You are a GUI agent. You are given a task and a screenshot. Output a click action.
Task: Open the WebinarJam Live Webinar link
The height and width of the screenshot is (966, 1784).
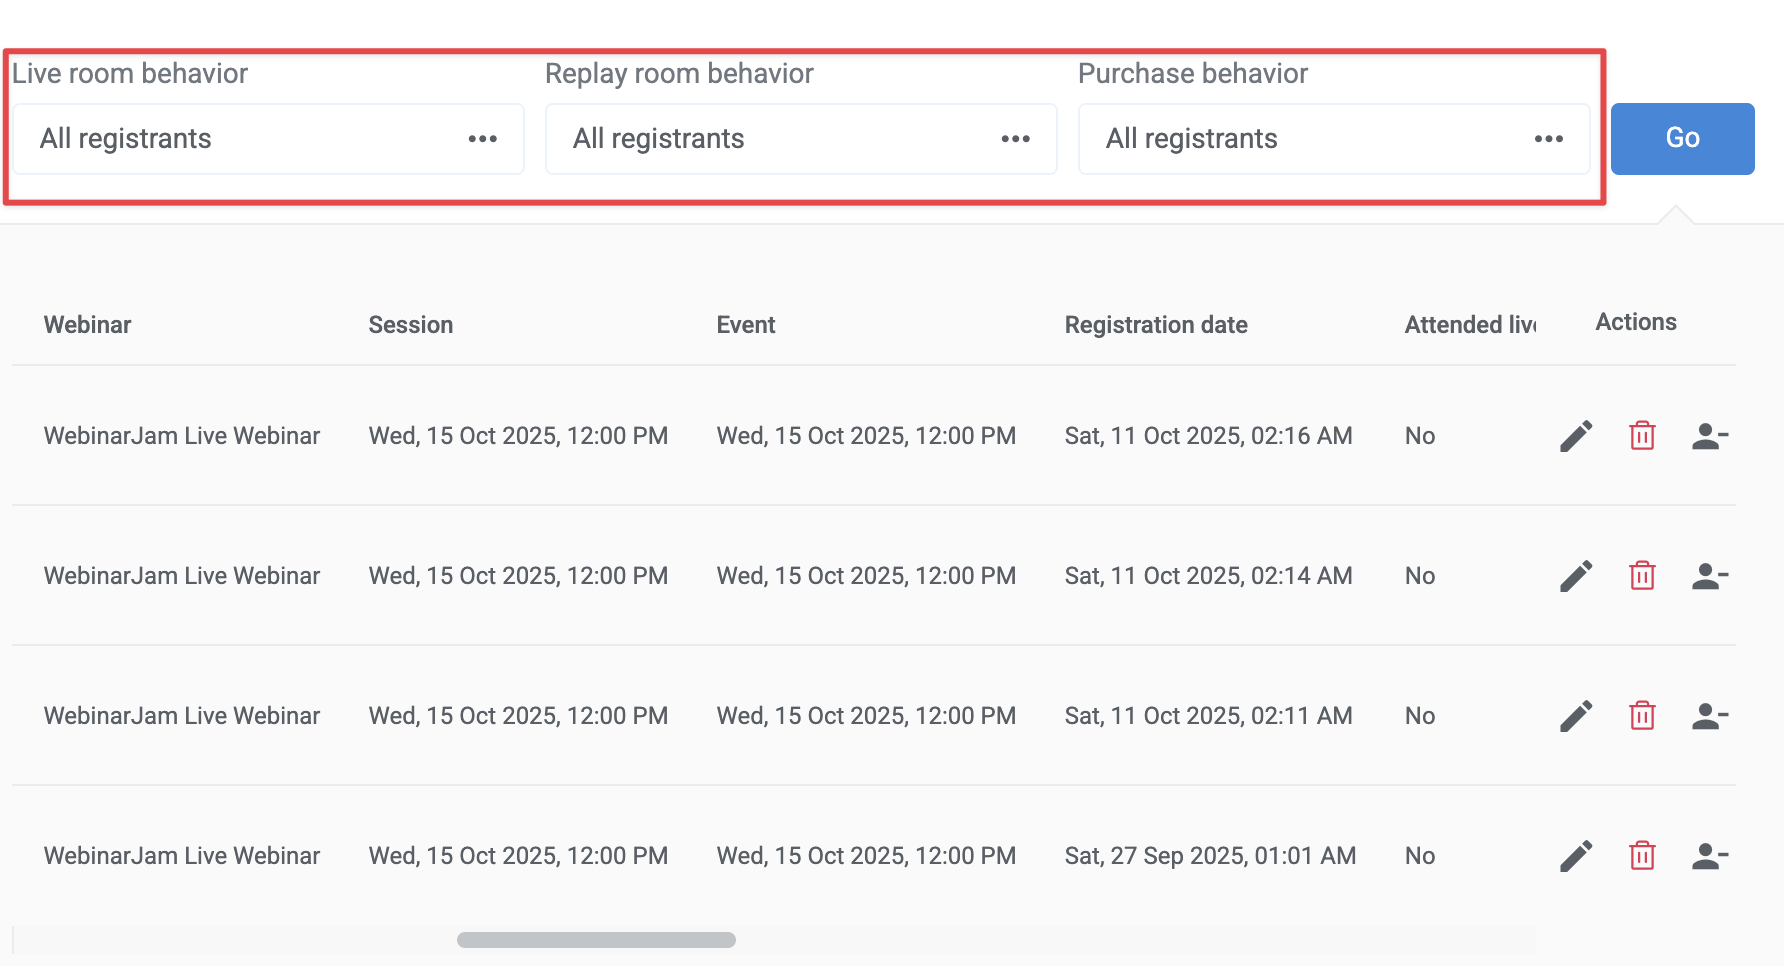click(181, 435)
